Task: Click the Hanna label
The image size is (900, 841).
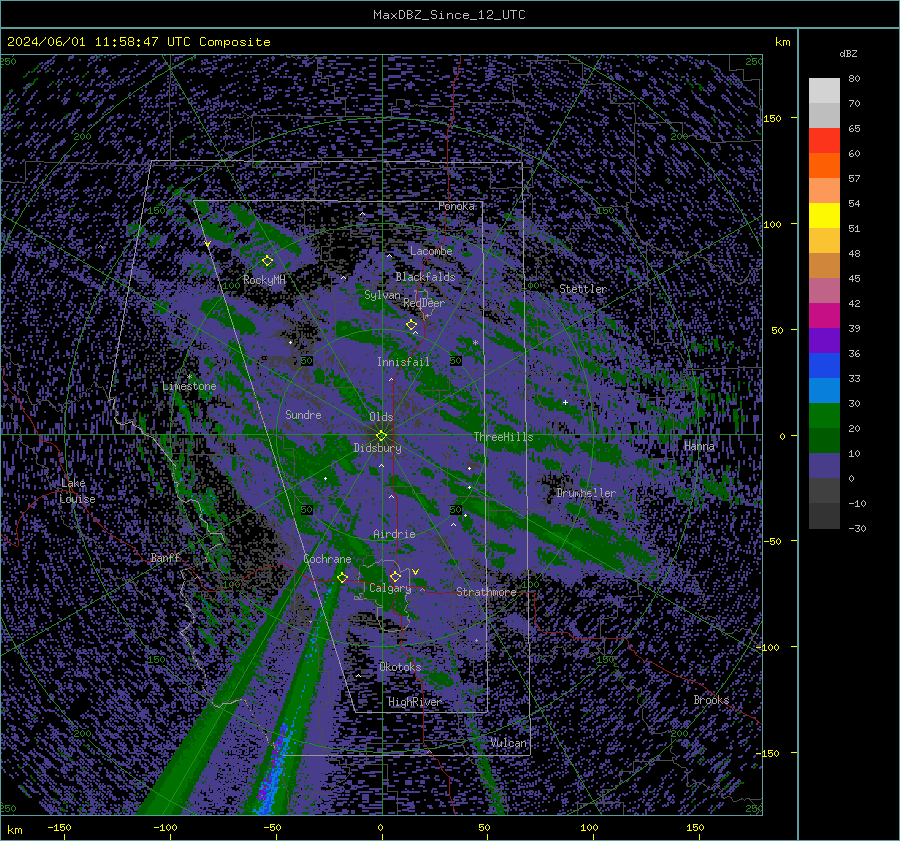Action: click(x=699, y=446)
